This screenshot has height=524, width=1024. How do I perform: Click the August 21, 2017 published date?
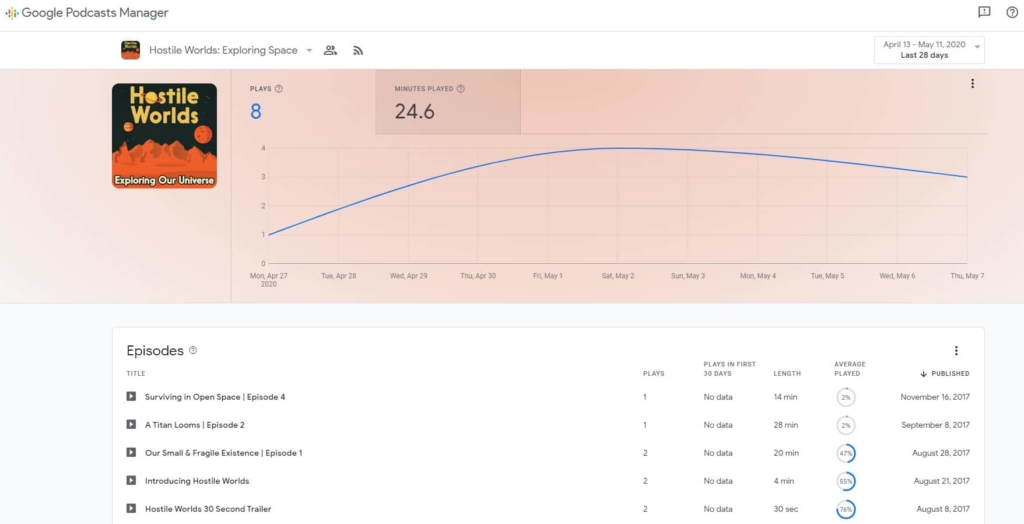[942, 481]
